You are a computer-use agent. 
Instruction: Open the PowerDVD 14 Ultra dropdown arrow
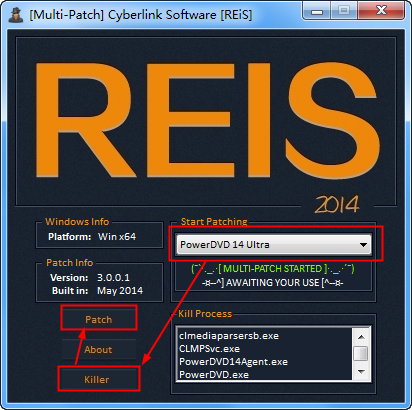363,245
